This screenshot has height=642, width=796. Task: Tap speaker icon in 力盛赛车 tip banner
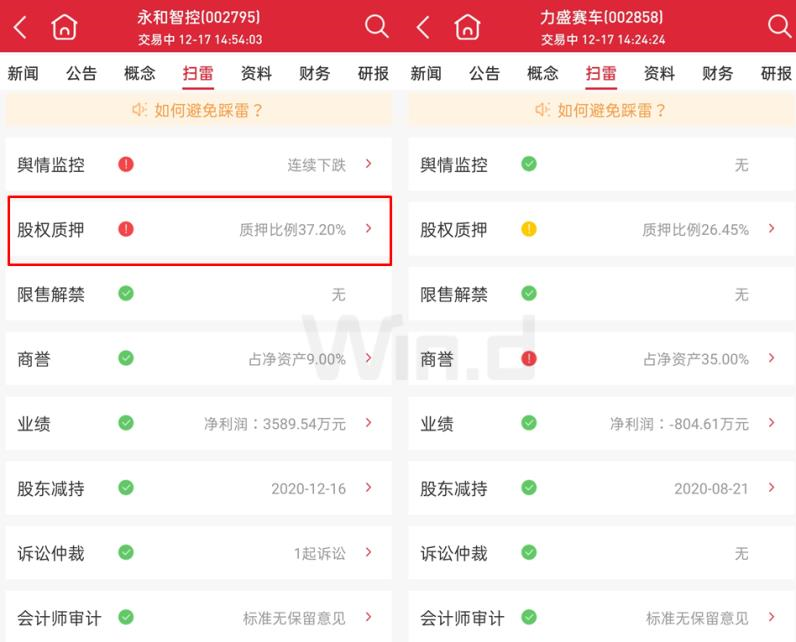coord(542,110)
